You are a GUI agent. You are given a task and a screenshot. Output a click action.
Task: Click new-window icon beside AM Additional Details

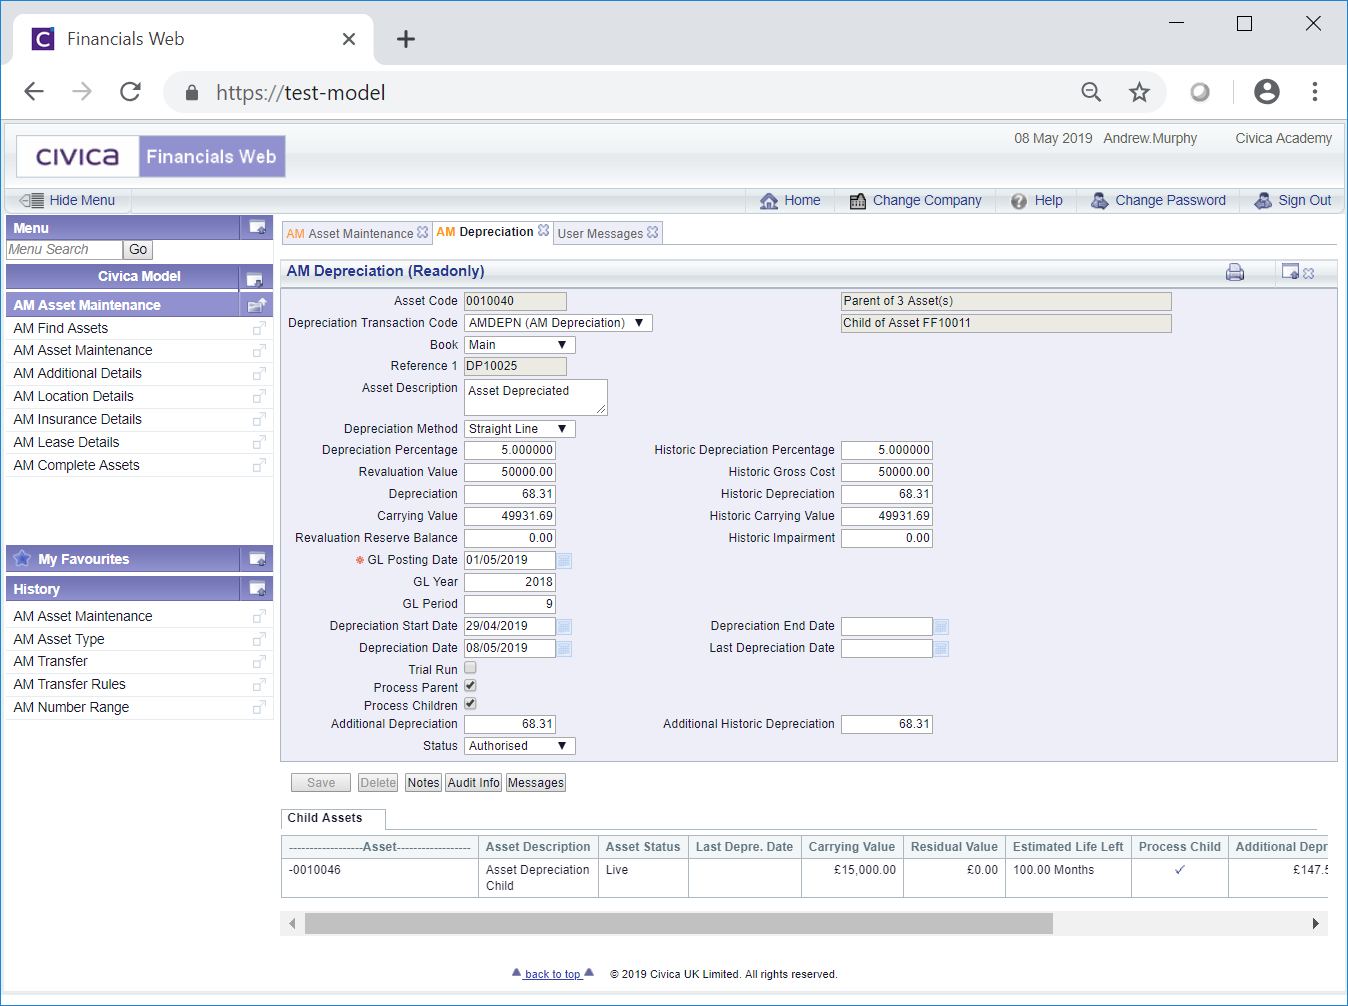259,374
